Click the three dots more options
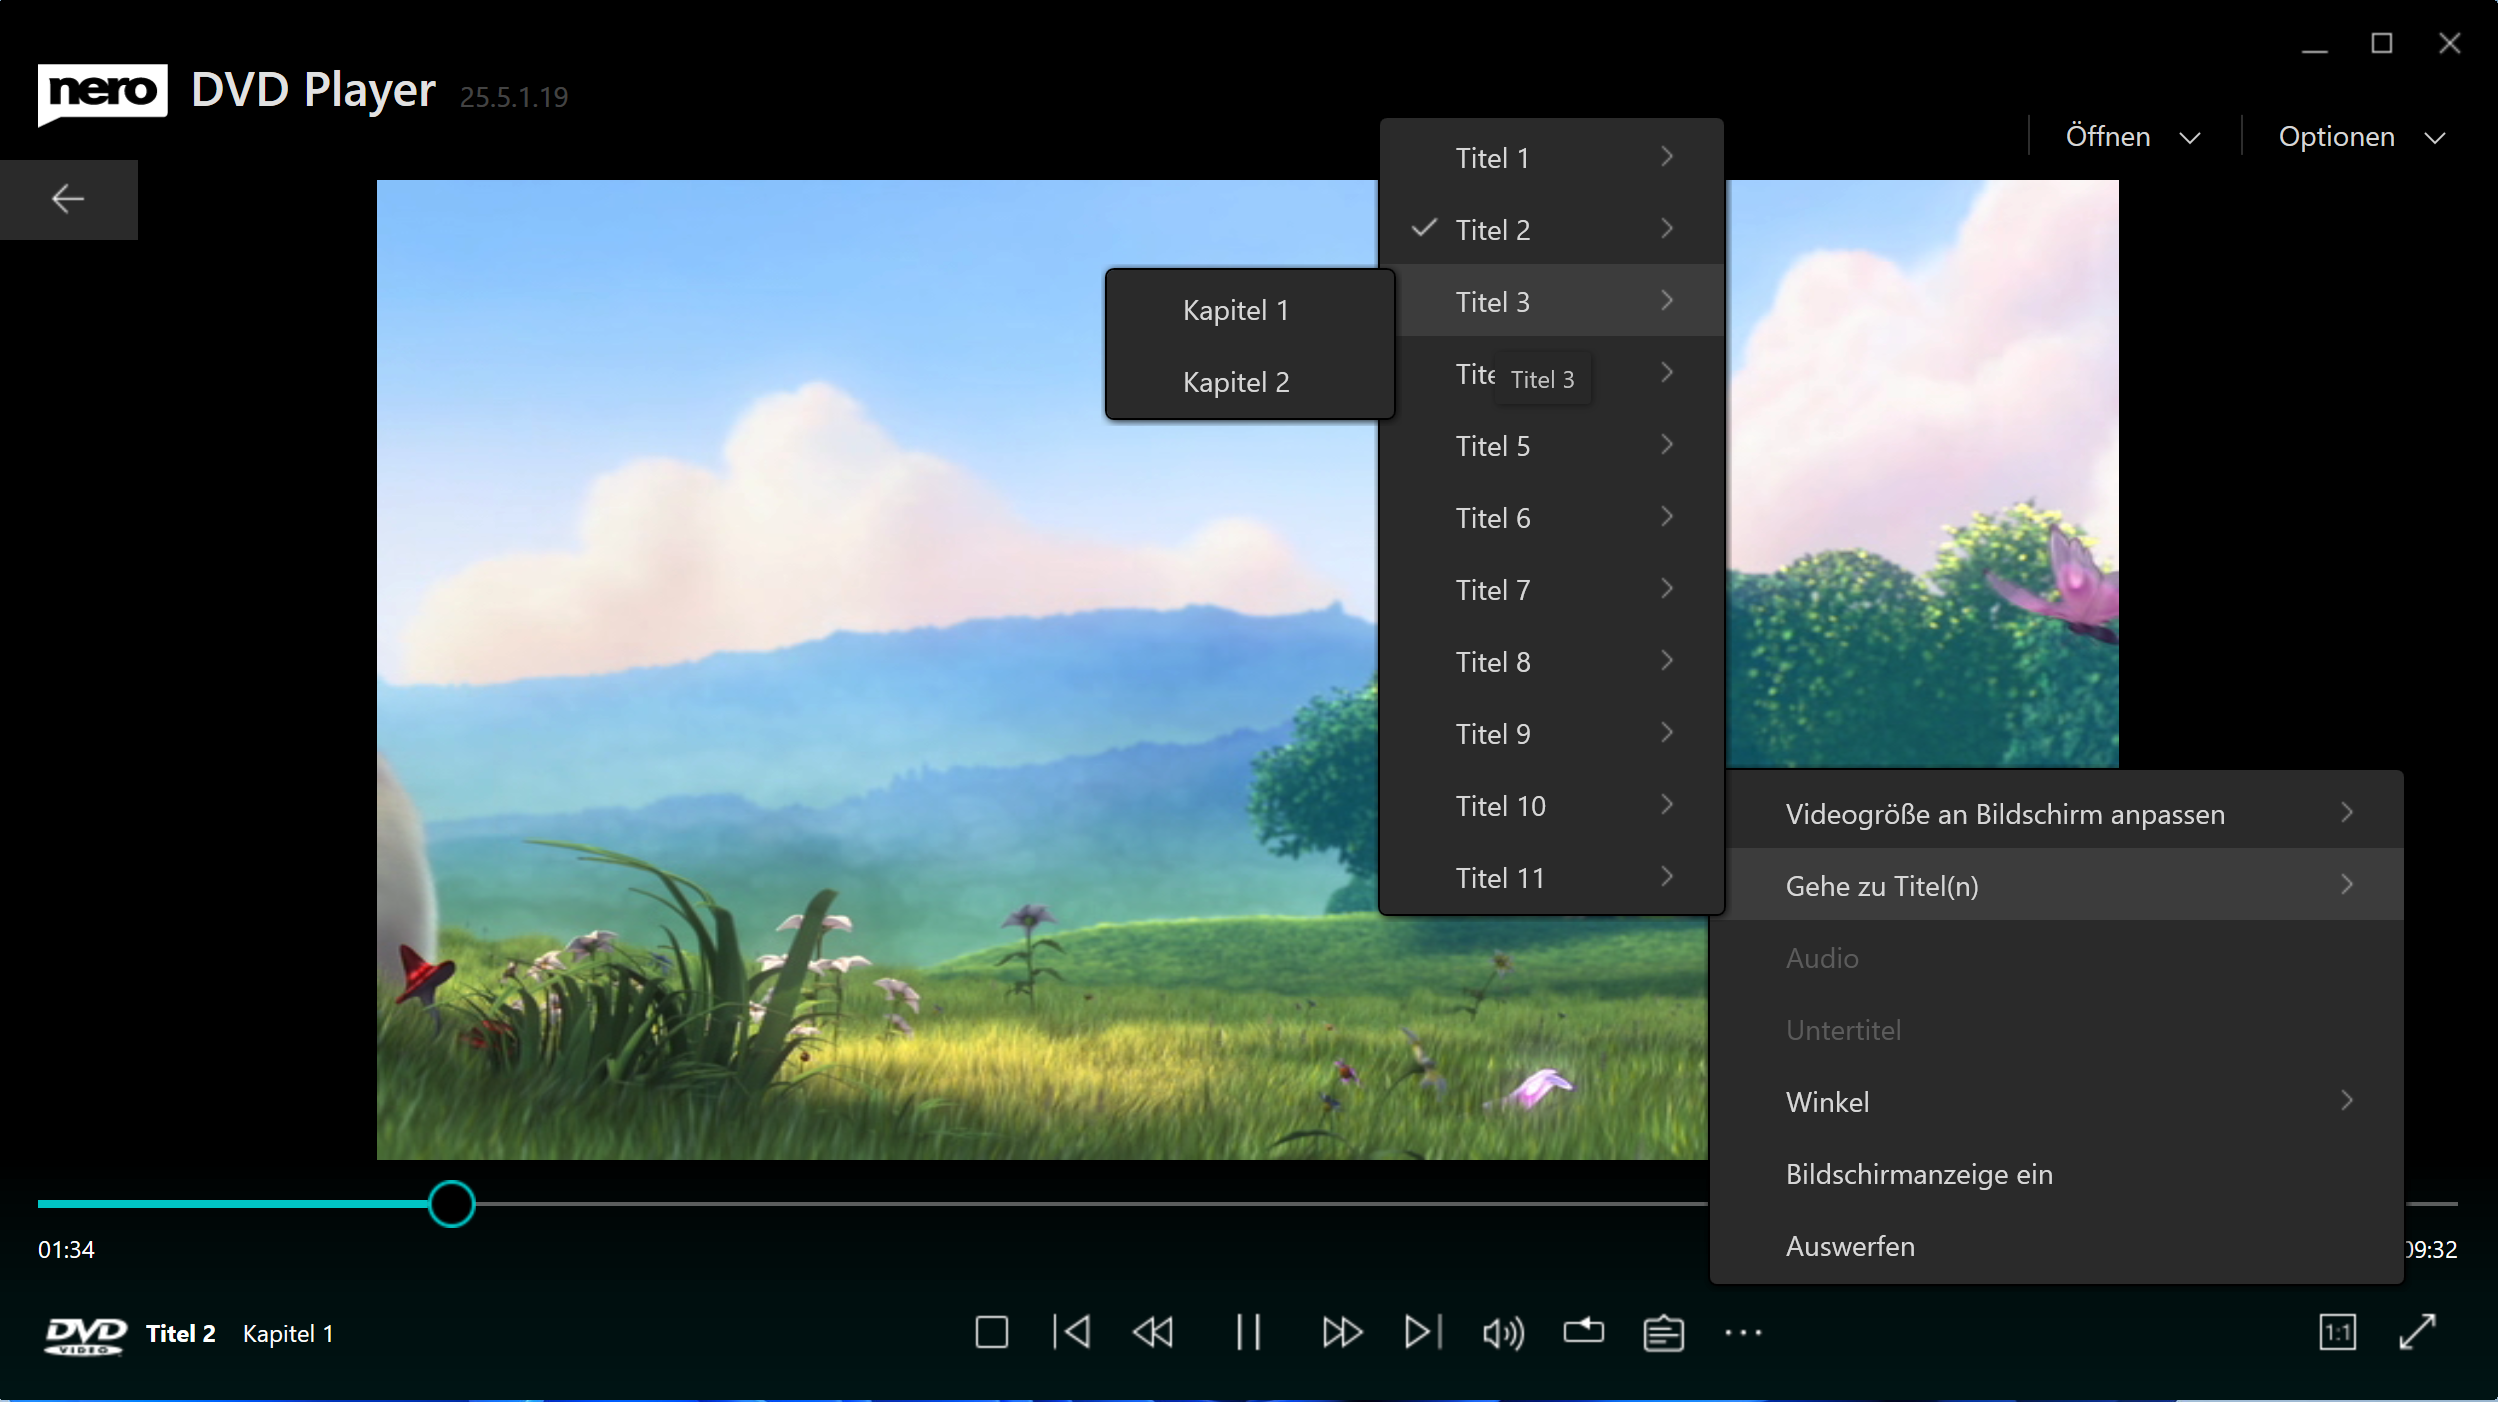The height and width of the screenshot is (1402, 2498). pos(1743,1332)
